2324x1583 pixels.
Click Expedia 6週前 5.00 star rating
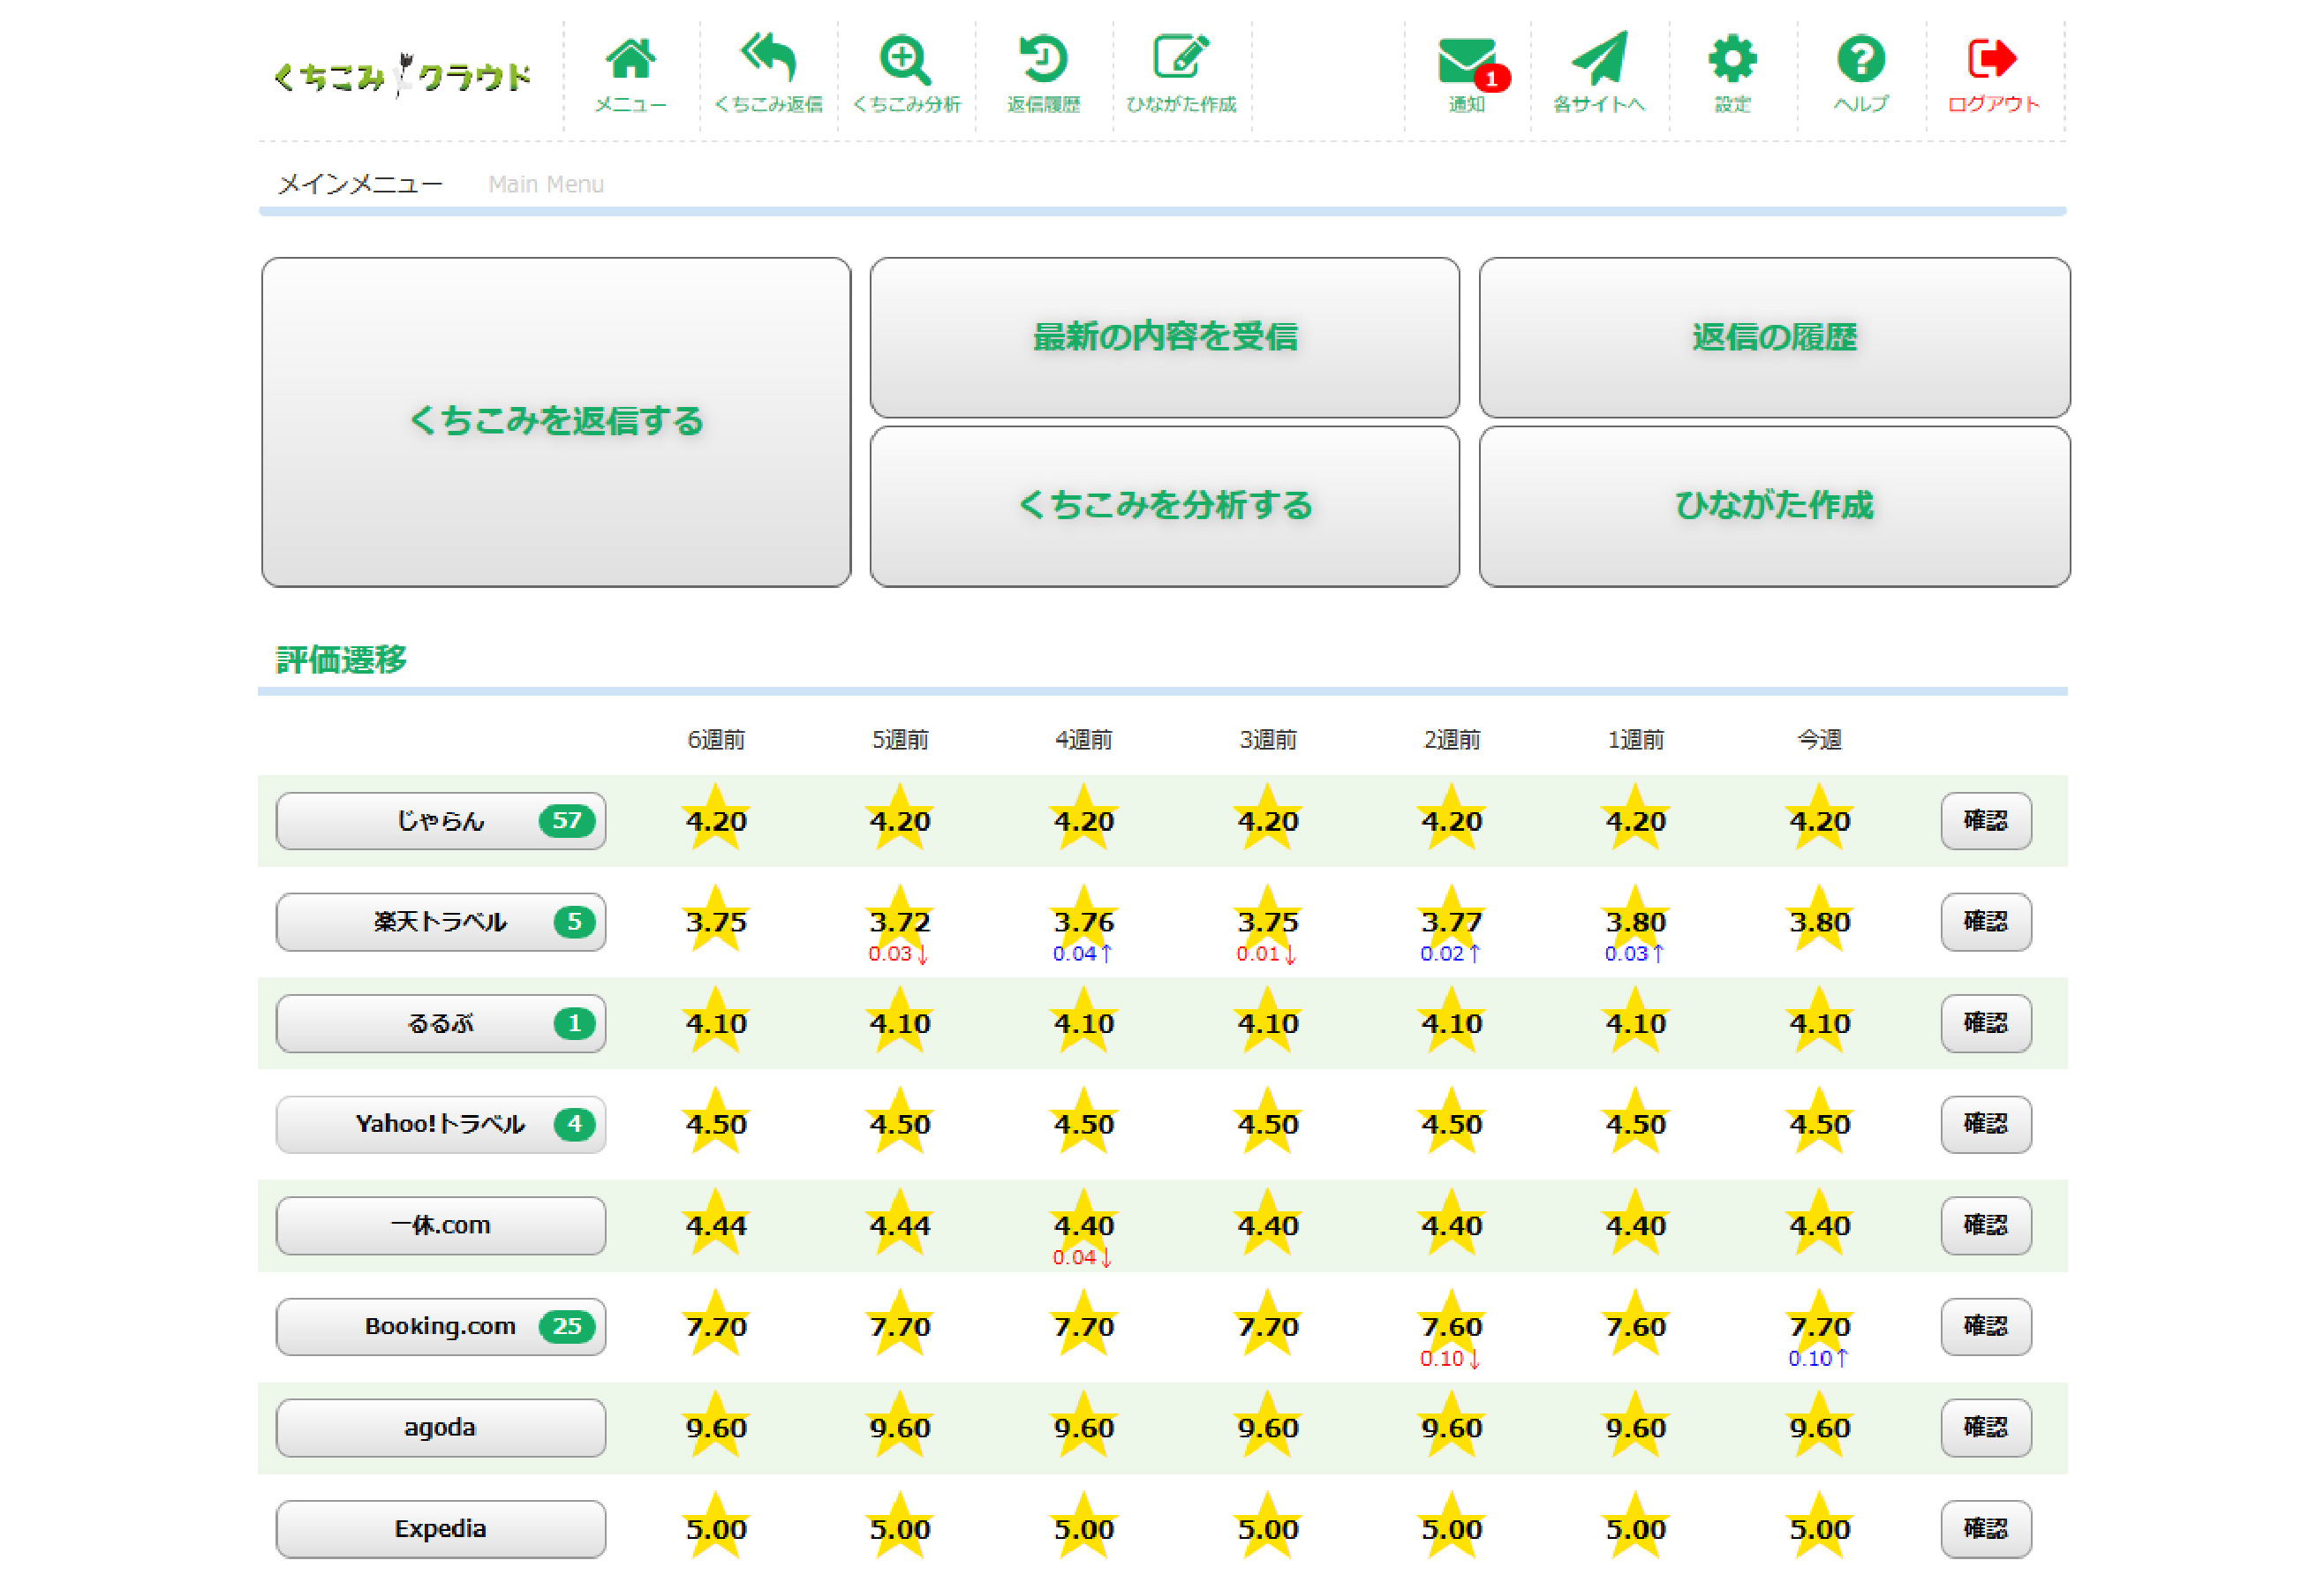click(716, 1526)
